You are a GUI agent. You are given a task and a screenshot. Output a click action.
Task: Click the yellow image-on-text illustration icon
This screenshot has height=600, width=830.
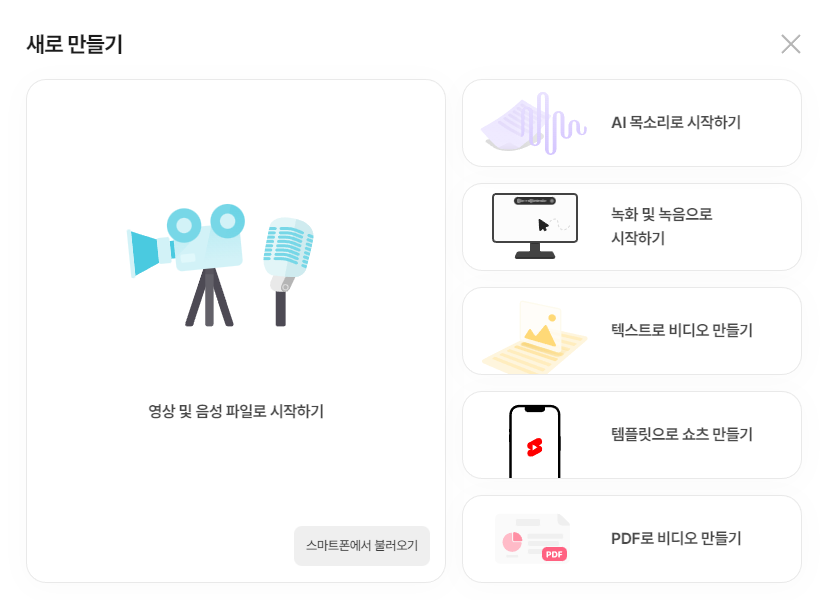(535, 337)
